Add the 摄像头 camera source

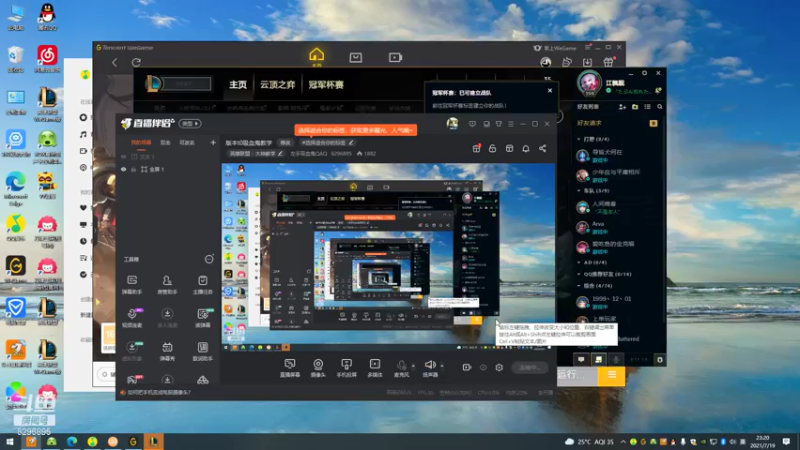[x=318, y=368]
